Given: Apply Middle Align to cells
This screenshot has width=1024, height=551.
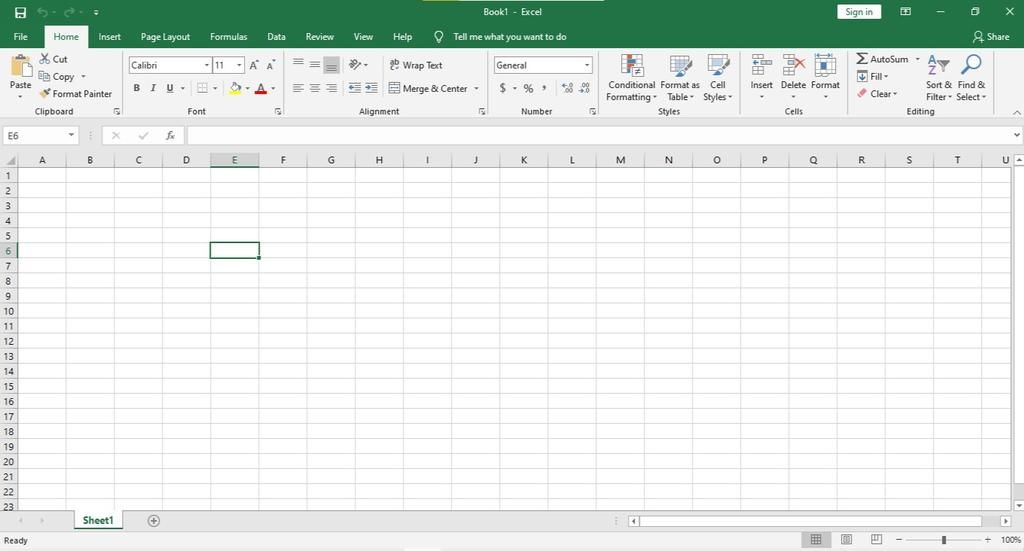Looking at the screenshot, I should pos(315,65).
